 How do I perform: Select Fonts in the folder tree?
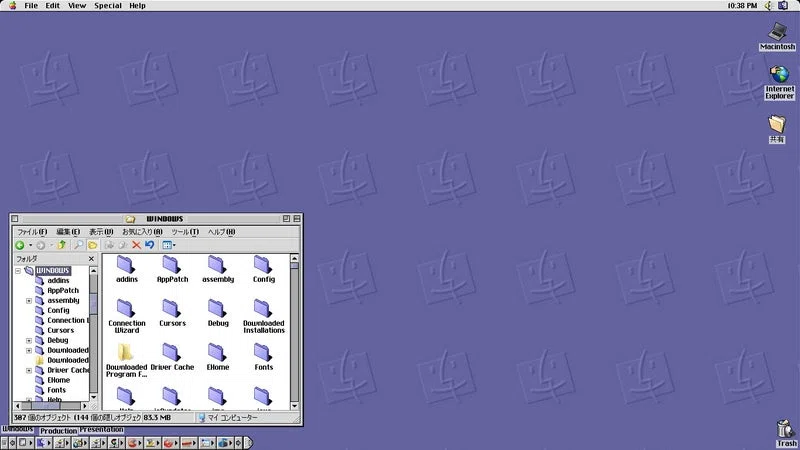(x=57, y=390)
